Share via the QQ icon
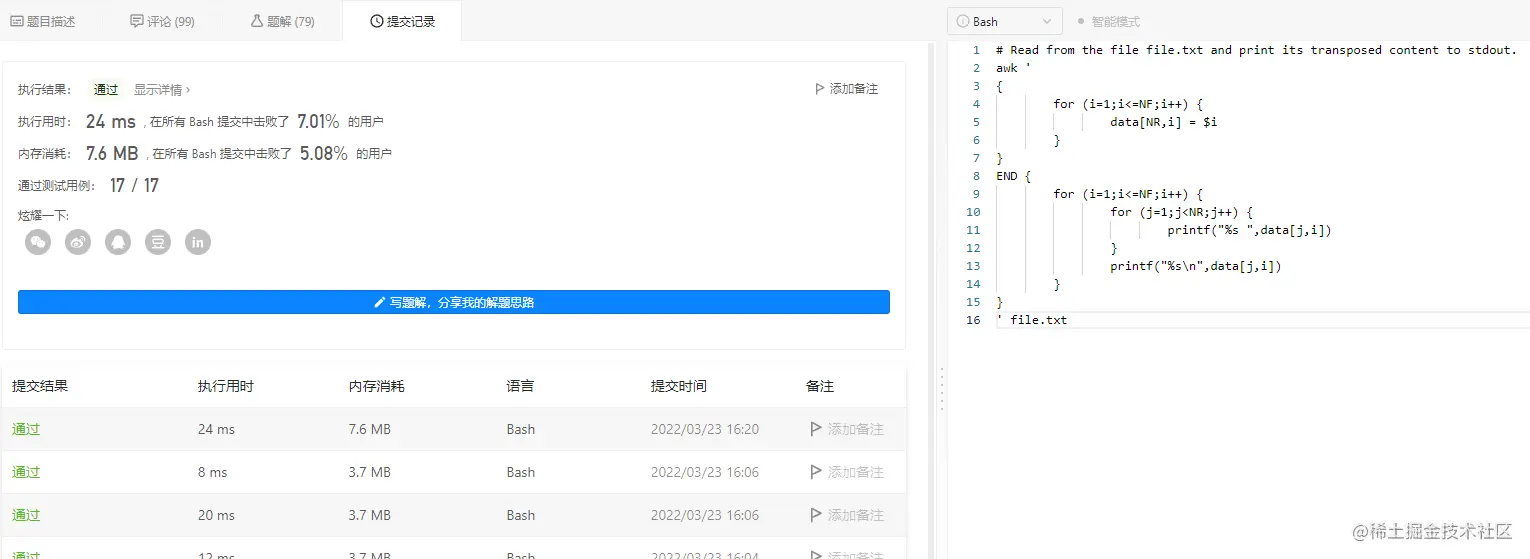1530x559 pixels. pos(118,242)
